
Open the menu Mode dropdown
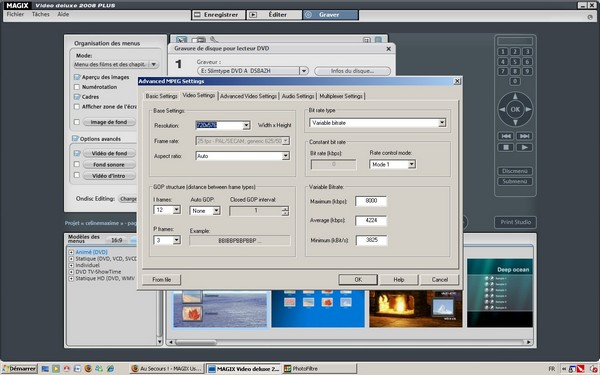(153, 64)
